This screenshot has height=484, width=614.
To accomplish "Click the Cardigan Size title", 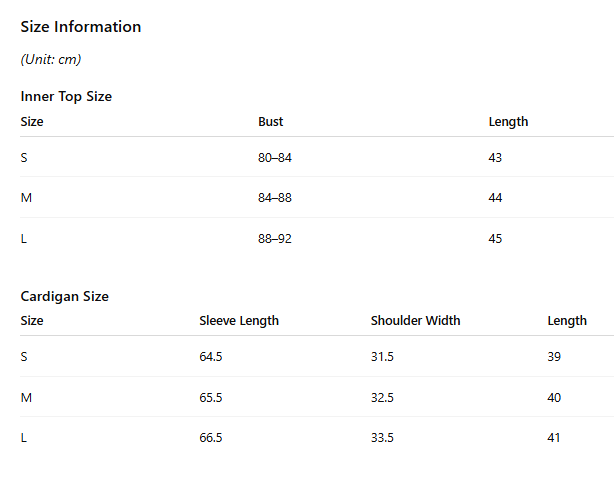I will [x=65, y=296].
